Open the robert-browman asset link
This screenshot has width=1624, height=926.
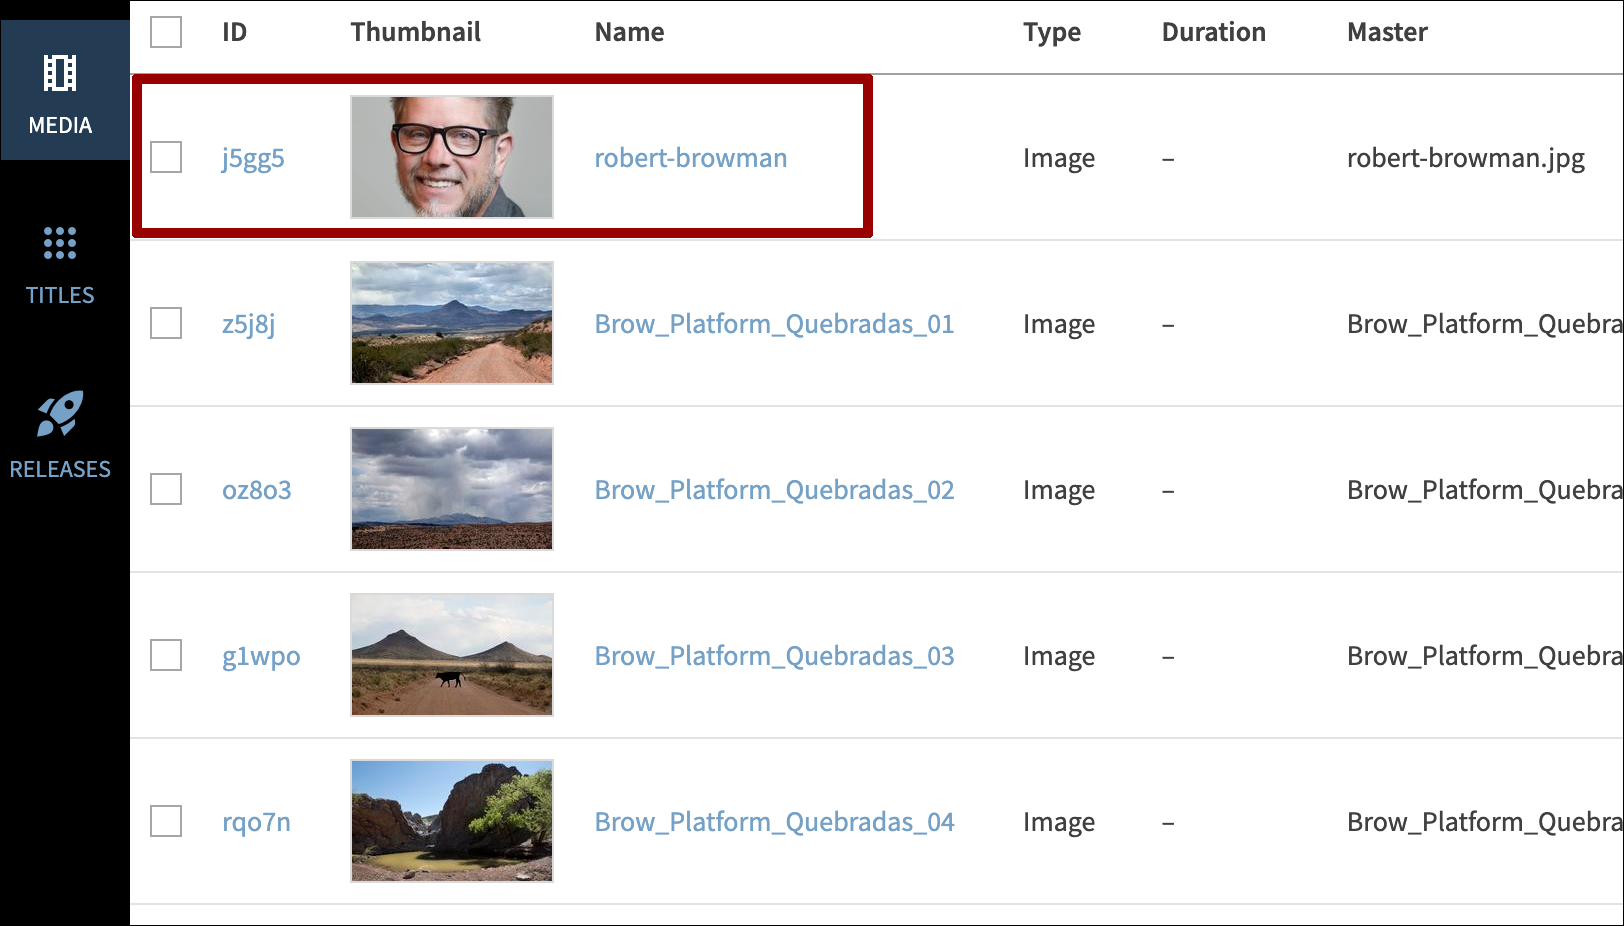pos(690,157)
